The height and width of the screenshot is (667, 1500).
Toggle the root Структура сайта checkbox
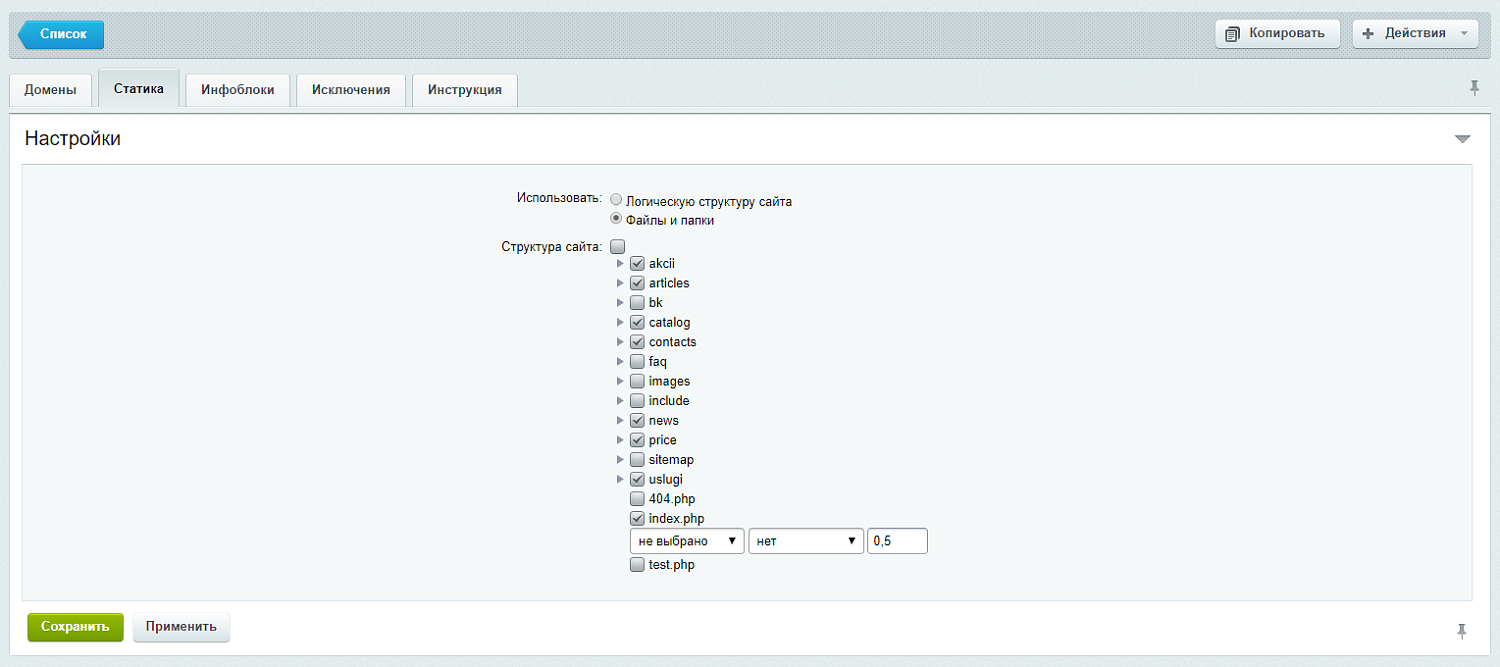tap(617, 246)
